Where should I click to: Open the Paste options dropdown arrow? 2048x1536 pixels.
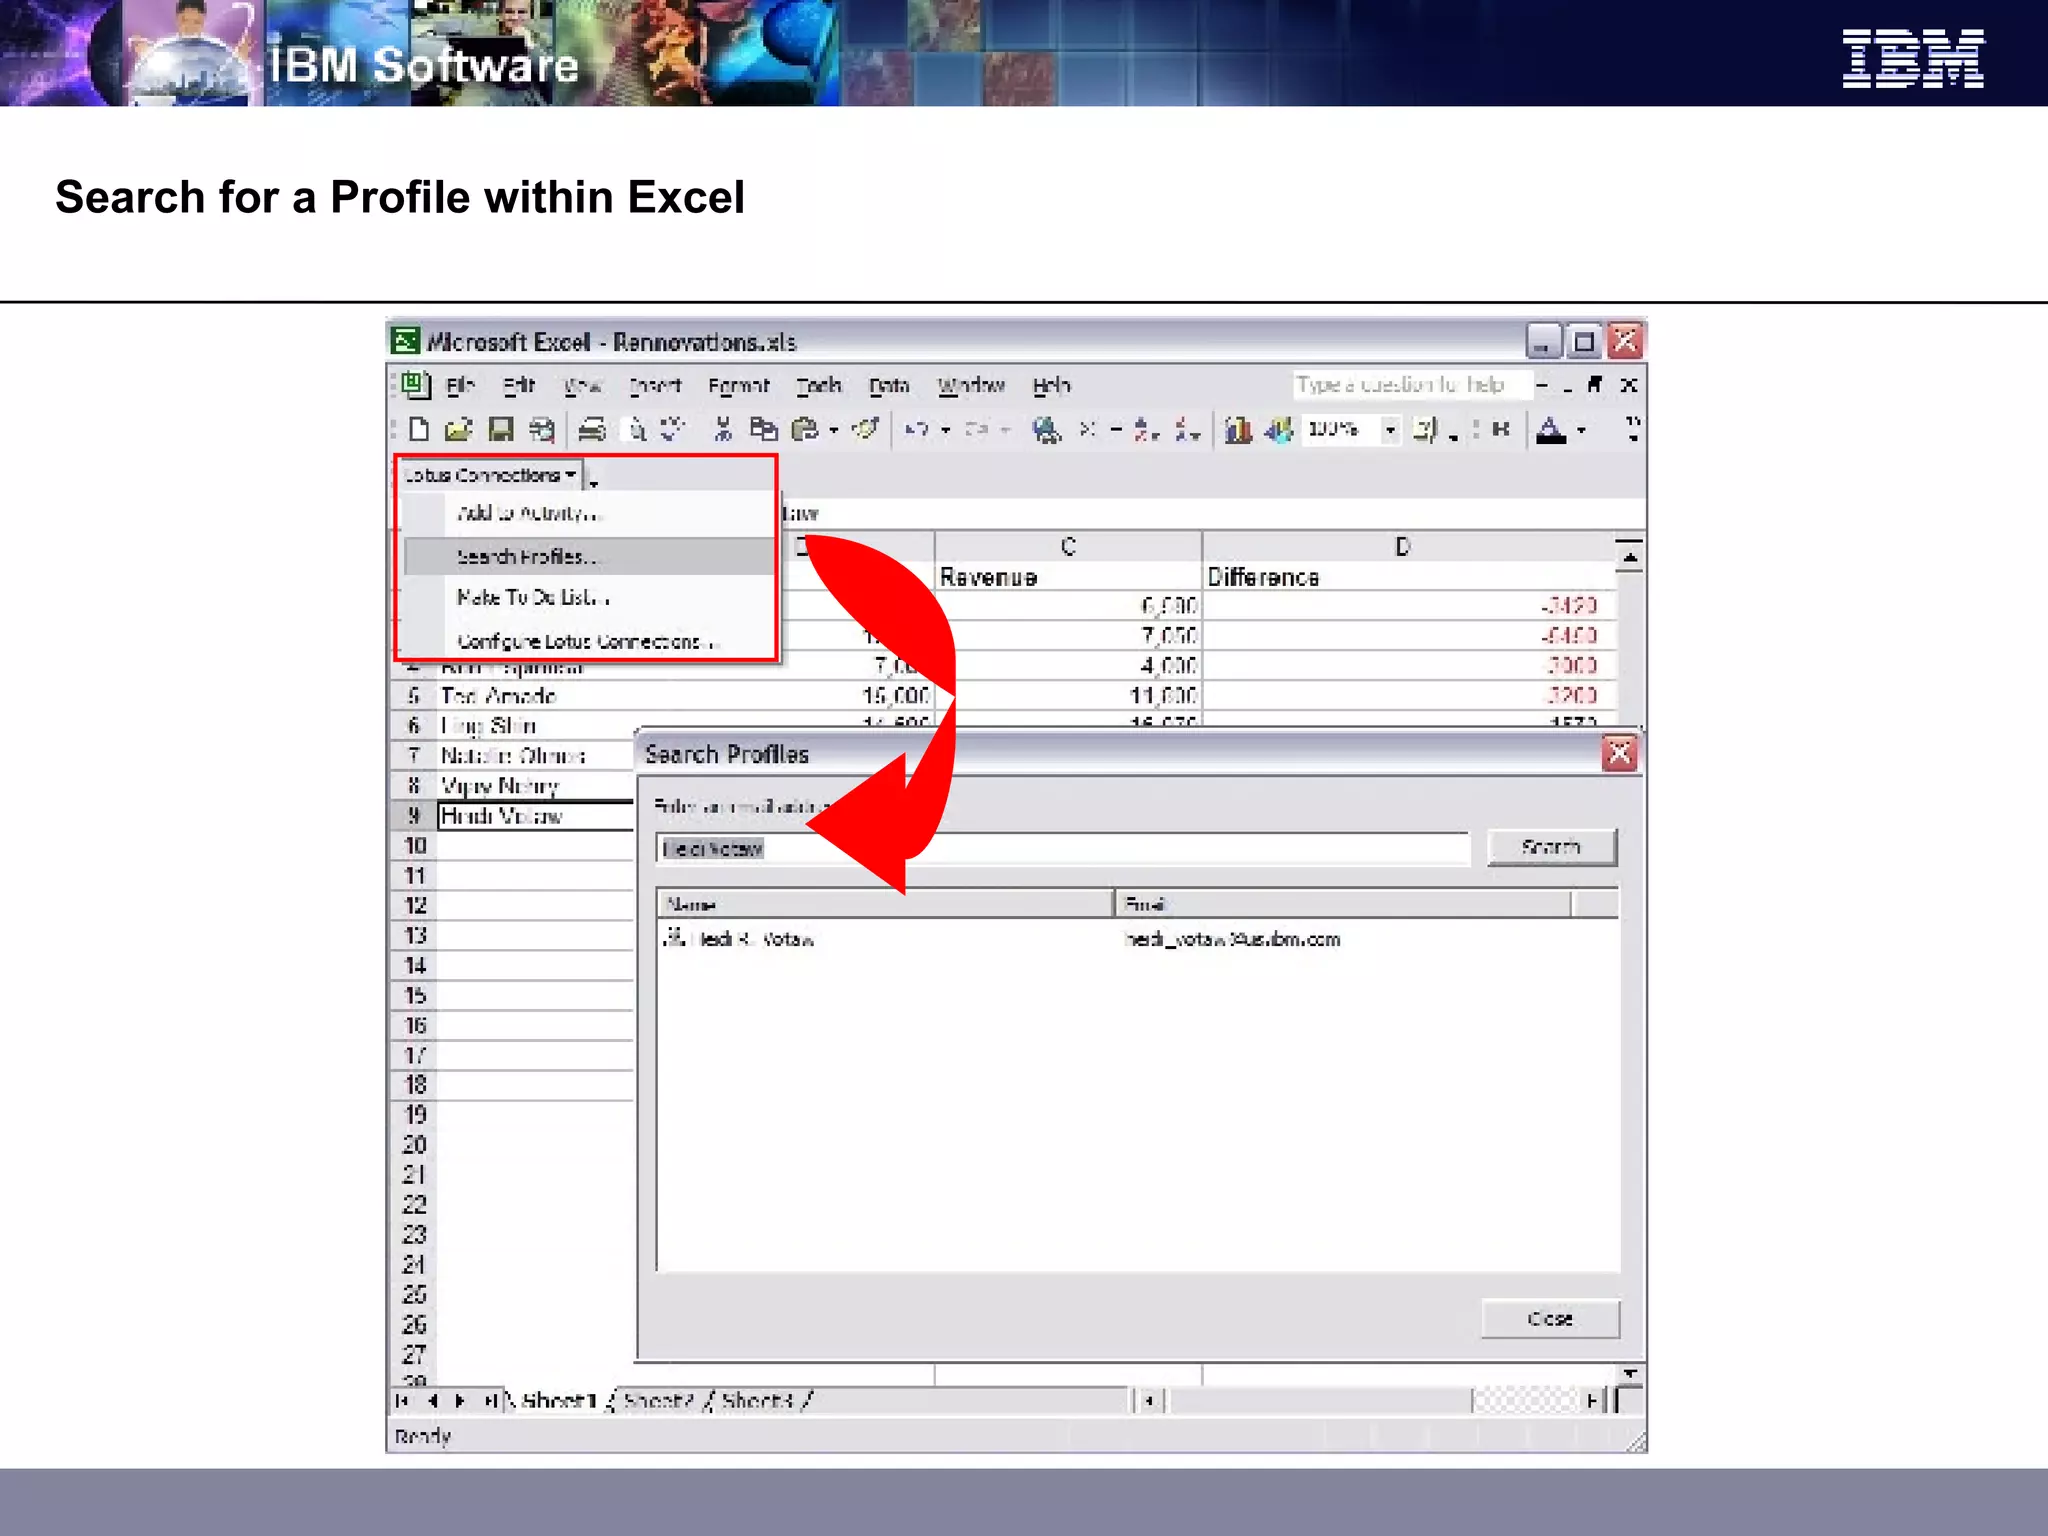pos(833,431)
